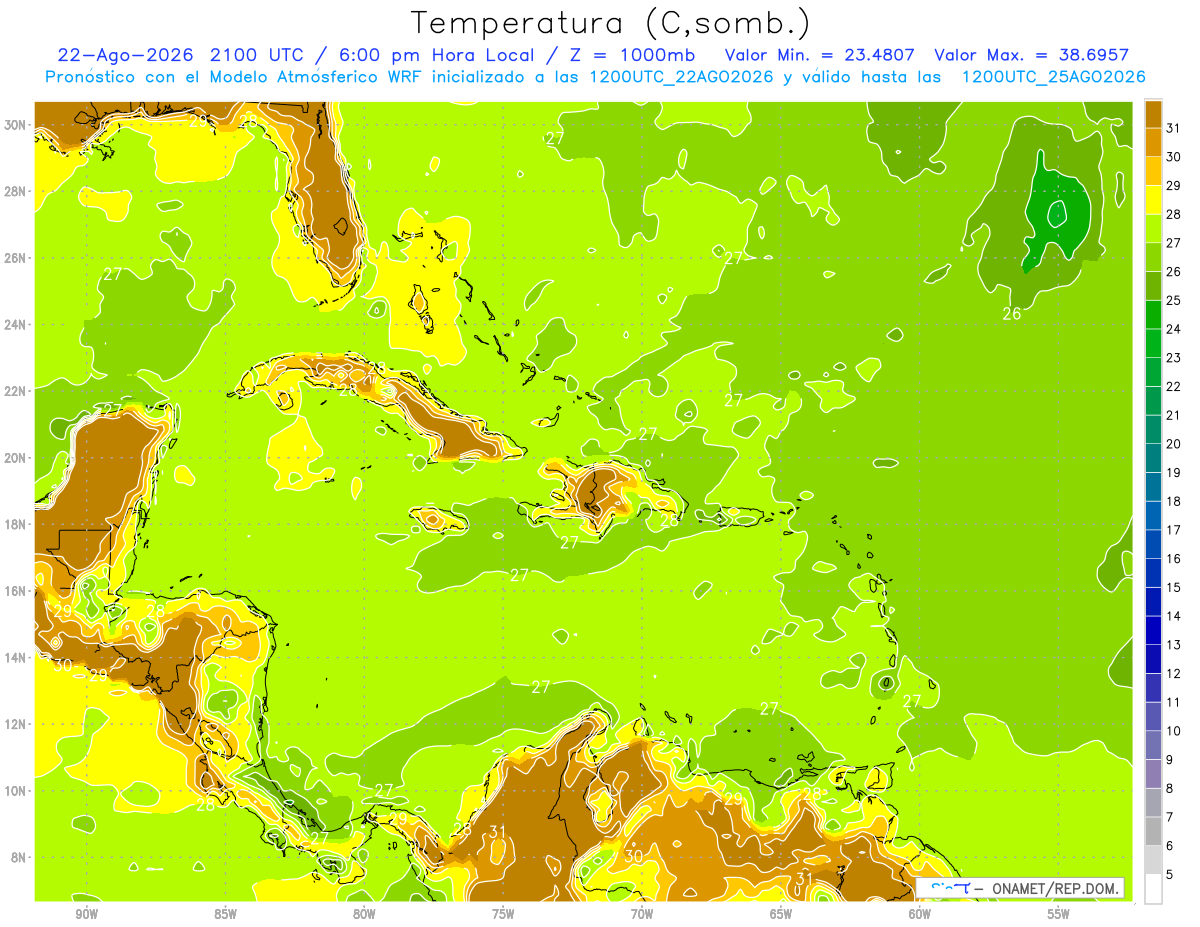Click the white swatch below legend value 5

point(1153,889)
